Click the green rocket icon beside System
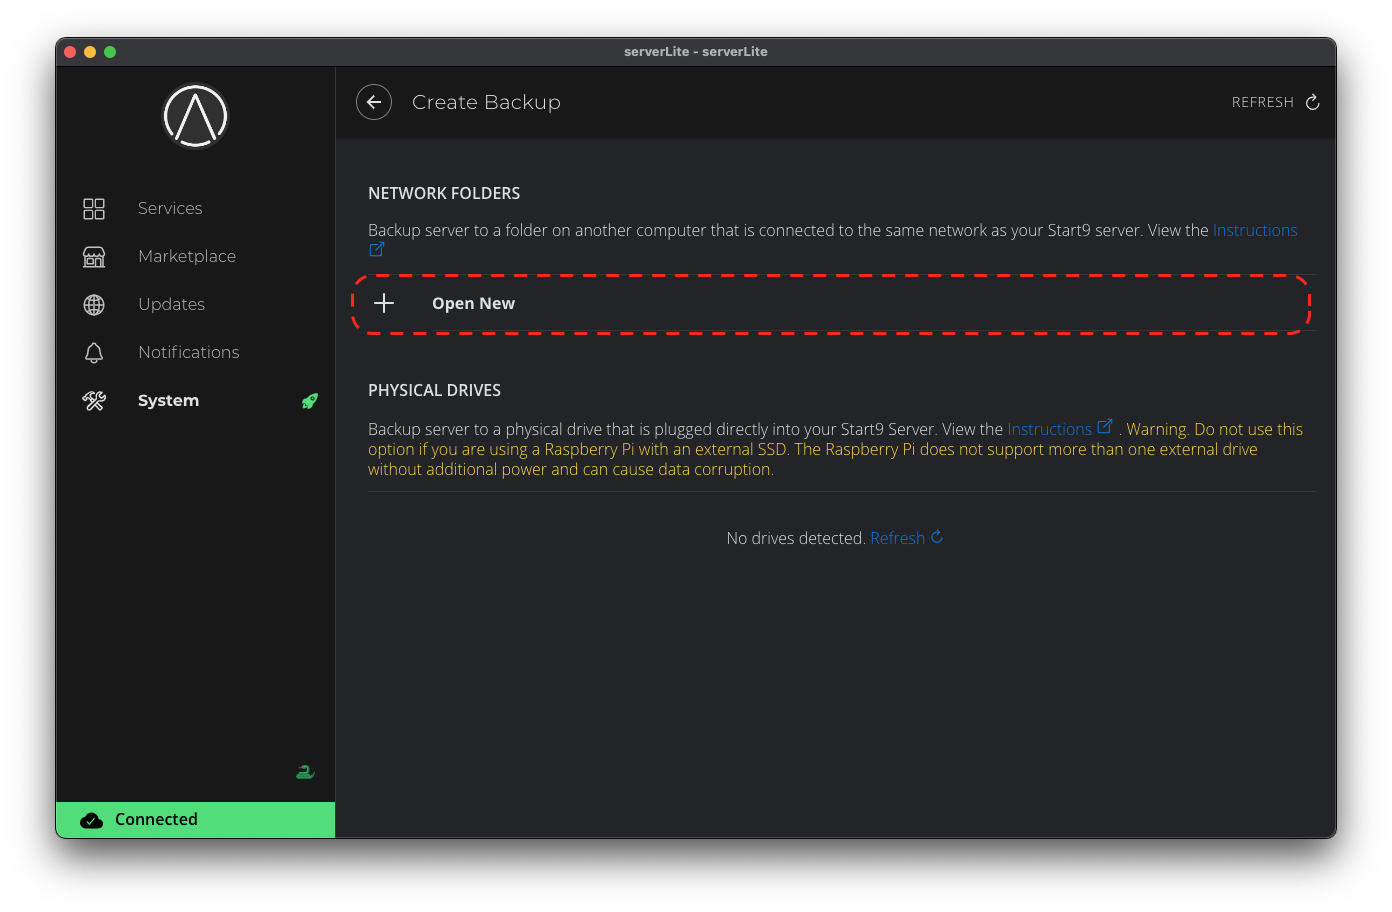Viewport: 1392px width, 912px height. click(x=310, y=401)
